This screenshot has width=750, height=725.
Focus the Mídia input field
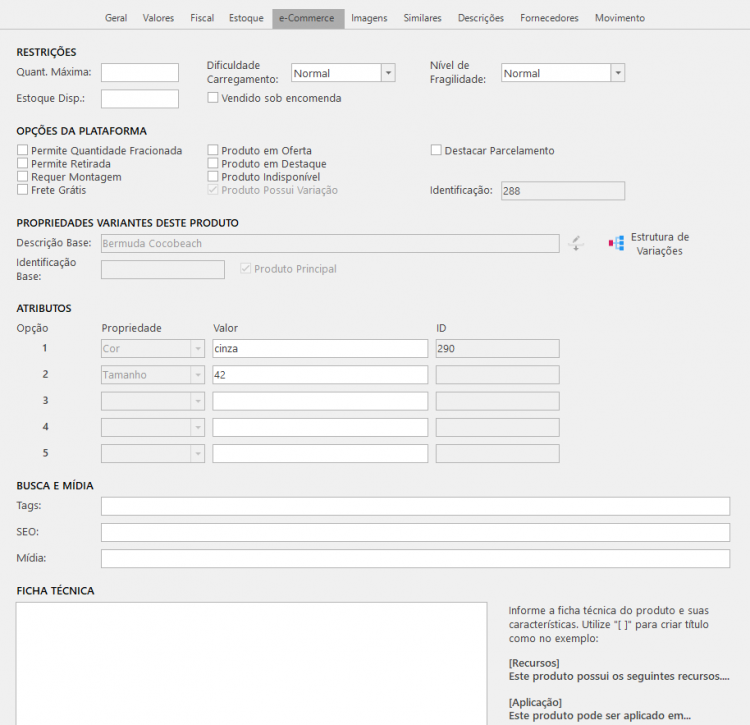coord(415,559)
